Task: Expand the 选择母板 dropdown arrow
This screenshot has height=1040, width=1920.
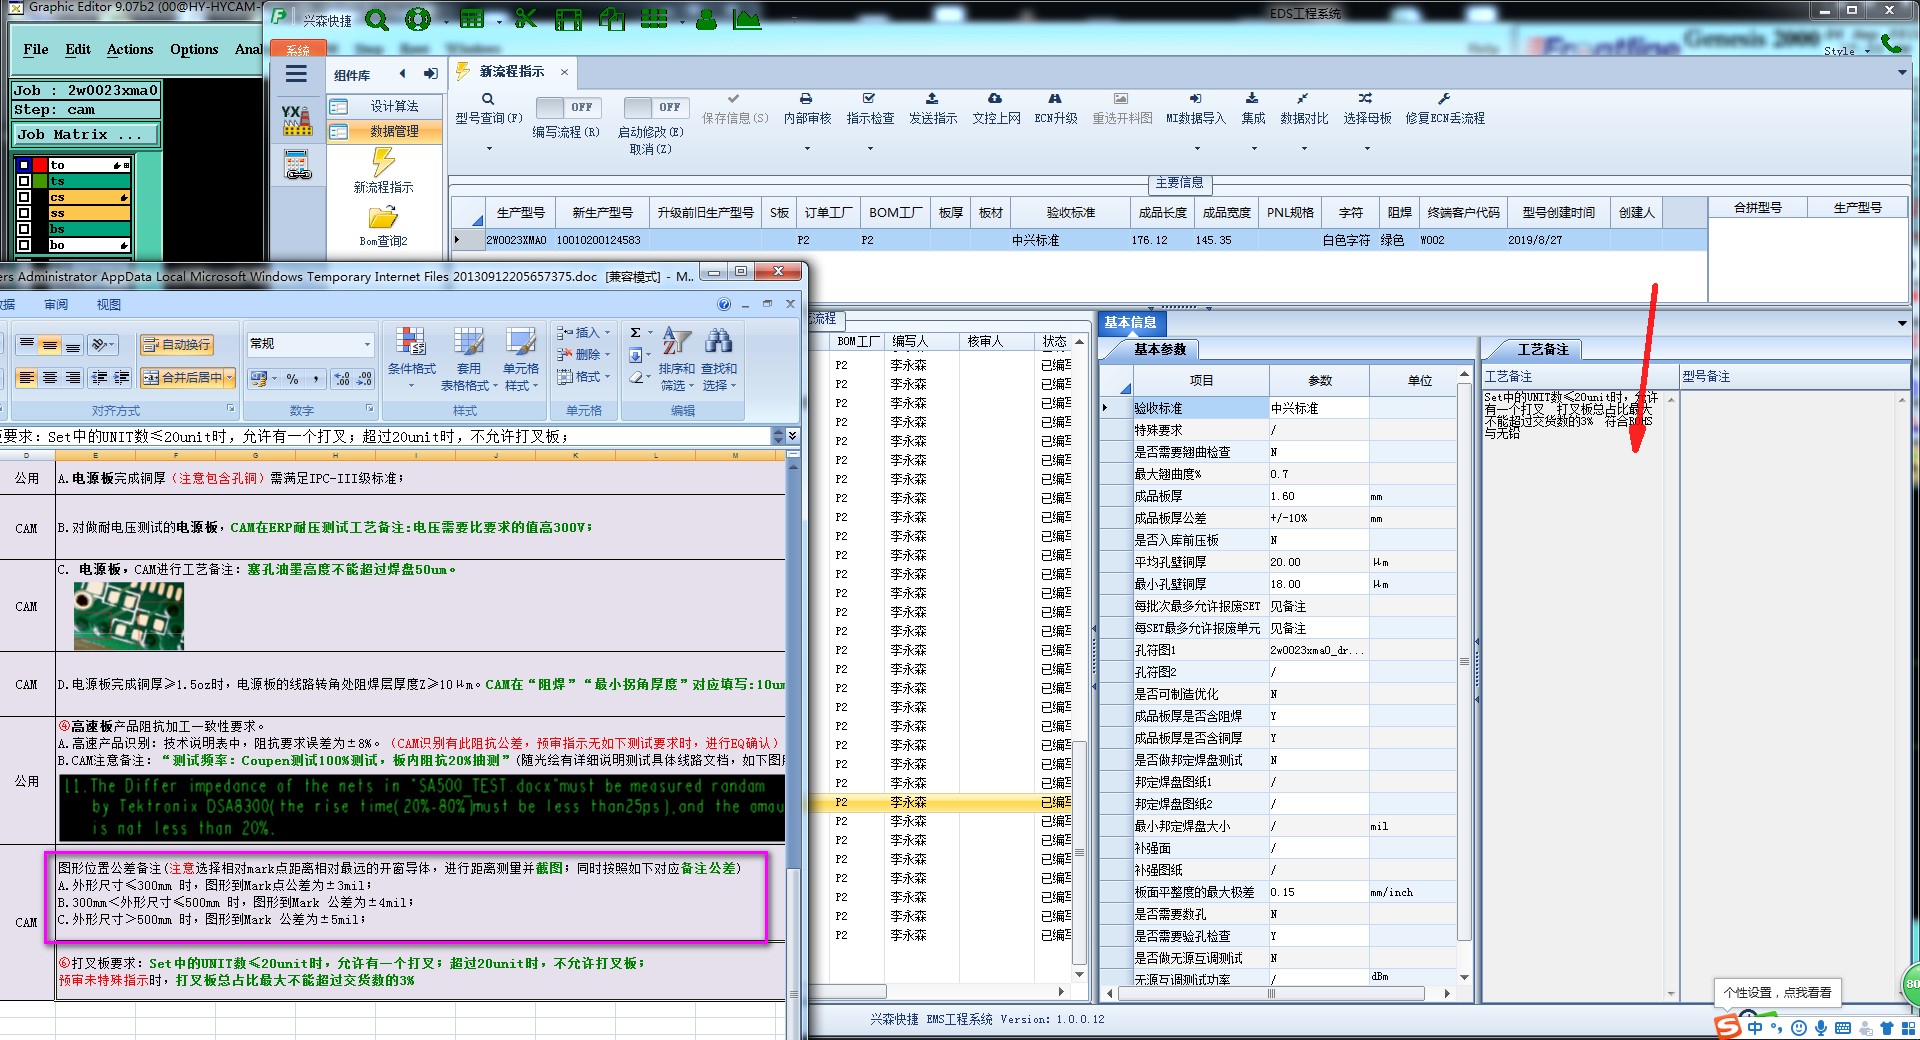Action: [x=1367, y=149]
